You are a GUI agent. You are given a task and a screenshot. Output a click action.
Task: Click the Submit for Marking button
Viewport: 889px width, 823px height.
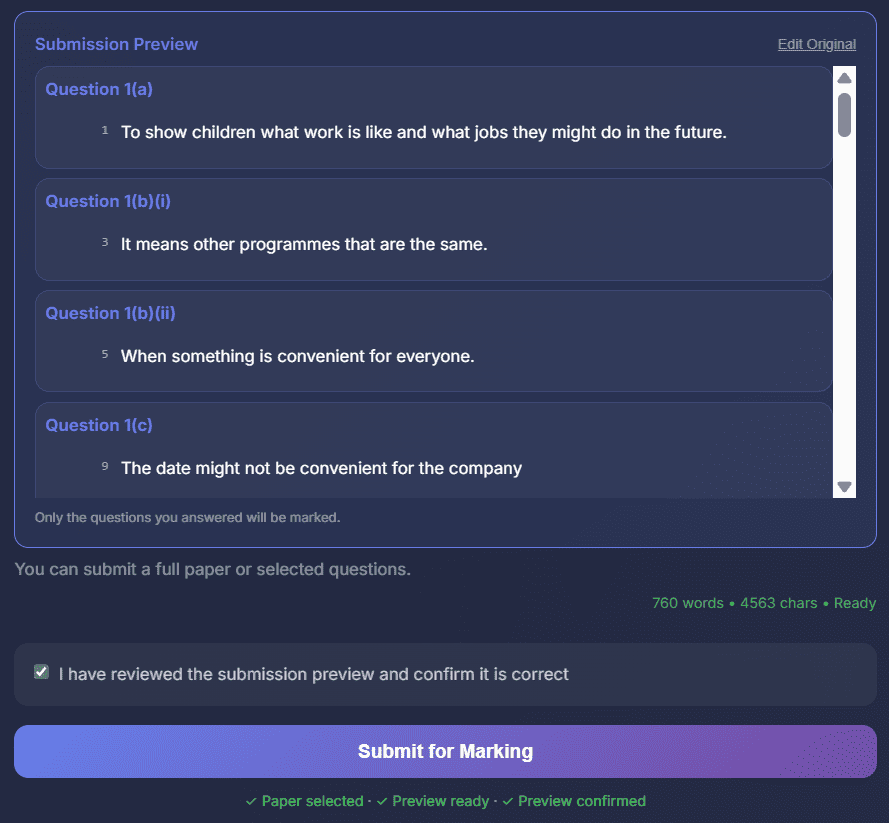pyautogui.click(x=445, y=751)
